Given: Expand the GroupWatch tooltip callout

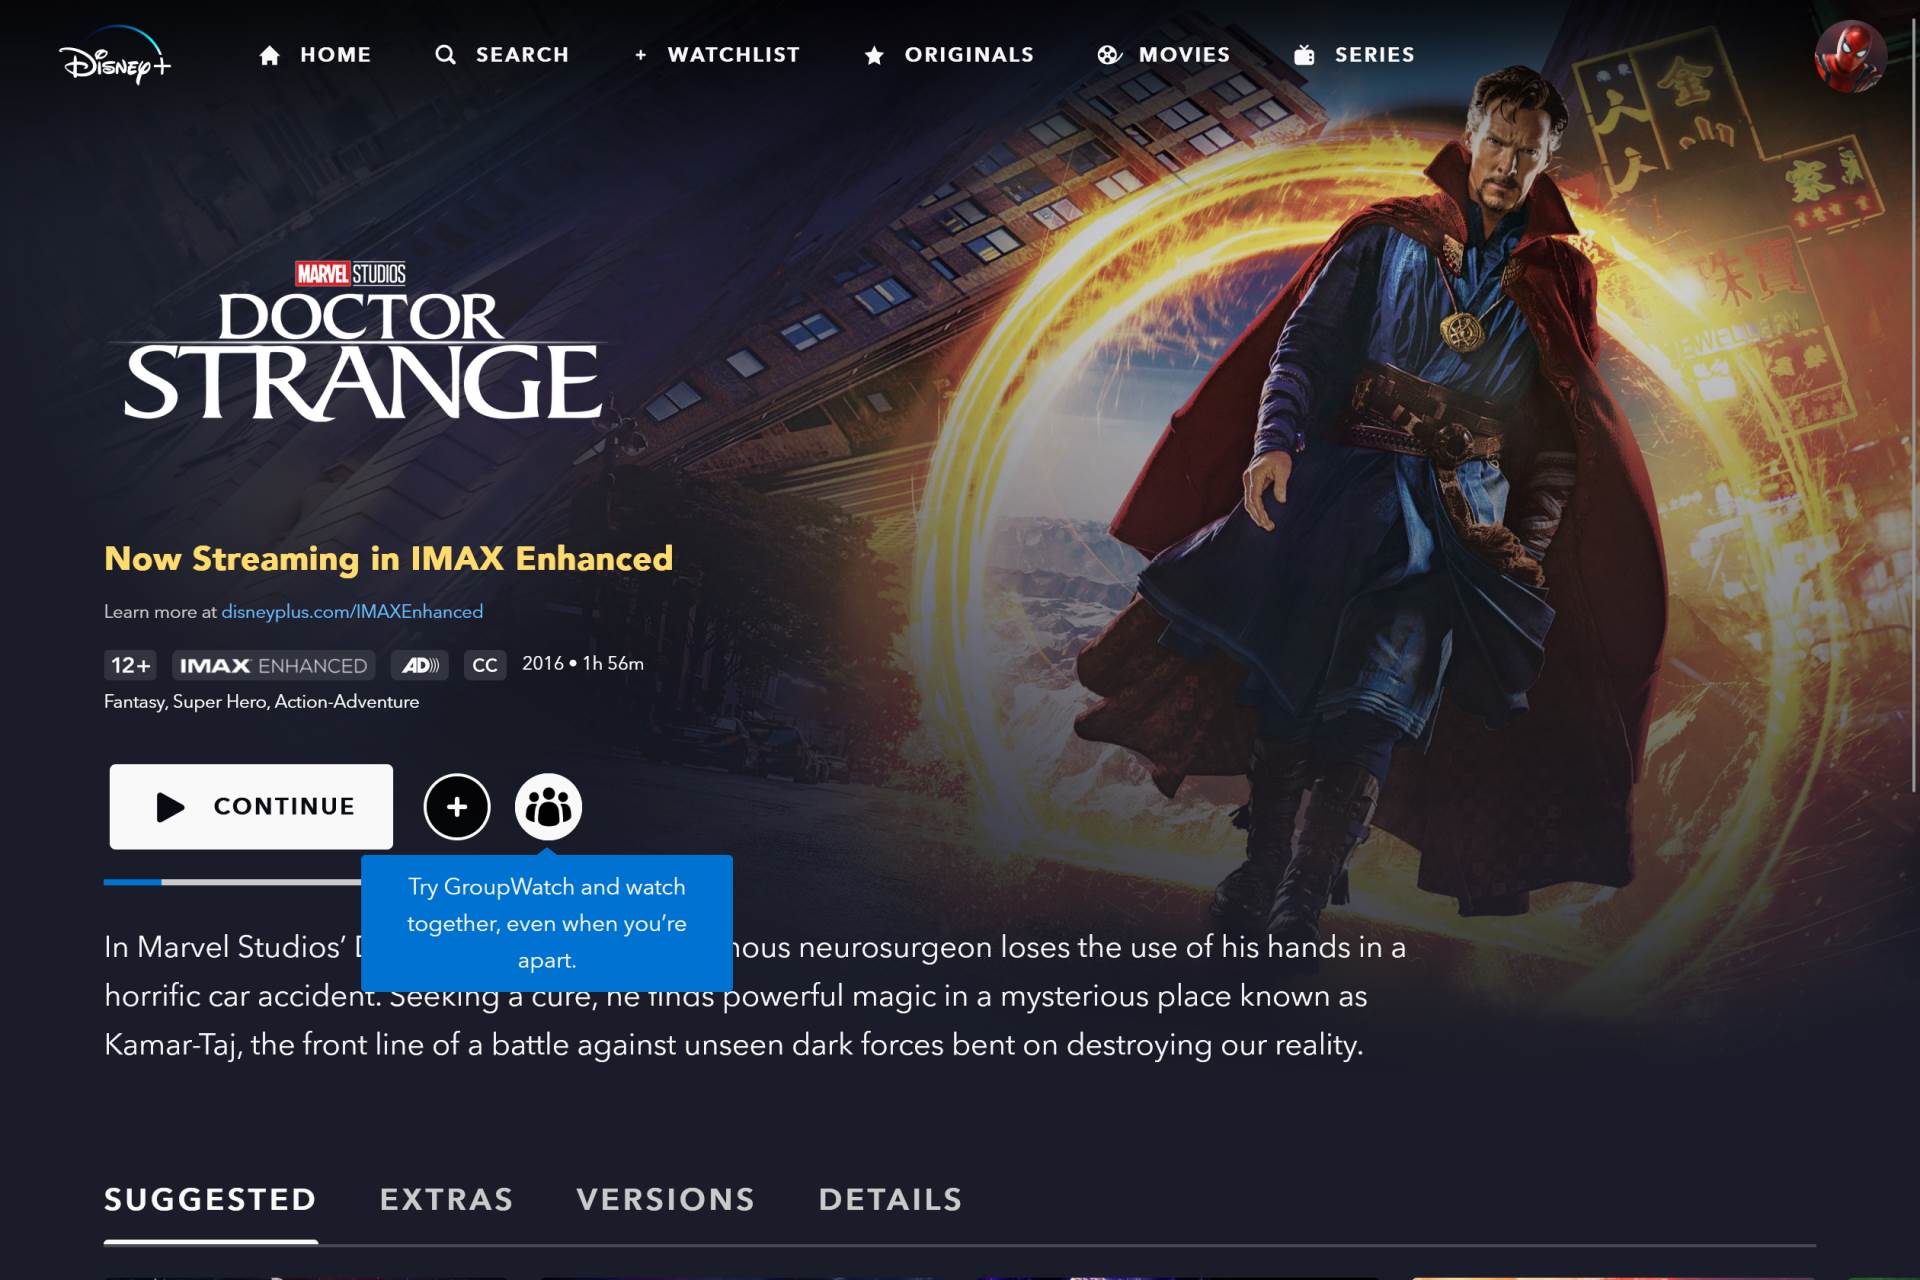Looking at the screenshot, I should [x=546, y=922].
